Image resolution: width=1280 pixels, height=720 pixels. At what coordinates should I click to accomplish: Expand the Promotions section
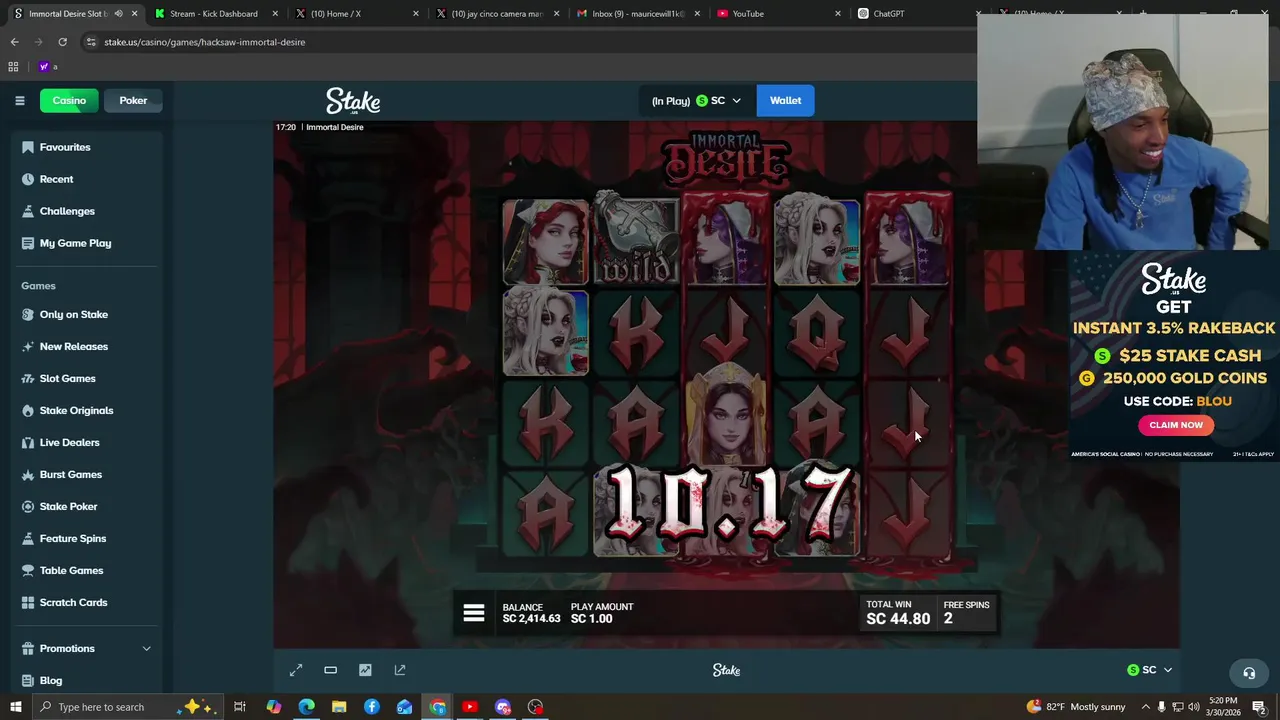pos(85,648)
